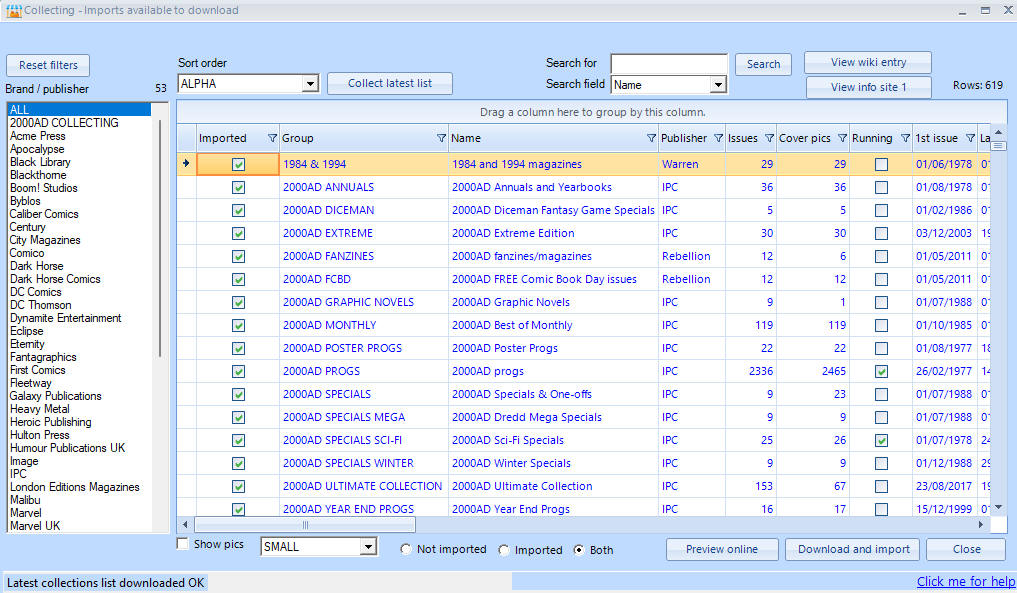This screenshot has width=1017, height=593.
Task: Click the Warren publisher cell
Action: pos(691,164)
